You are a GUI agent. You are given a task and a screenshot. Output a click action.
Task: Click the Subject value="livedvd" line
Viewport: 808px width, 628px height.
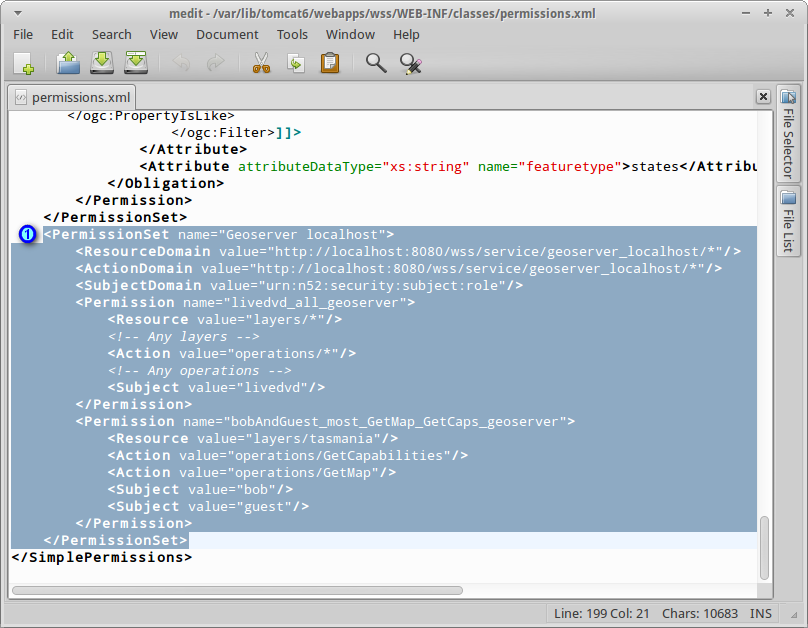tap(216, 387)
